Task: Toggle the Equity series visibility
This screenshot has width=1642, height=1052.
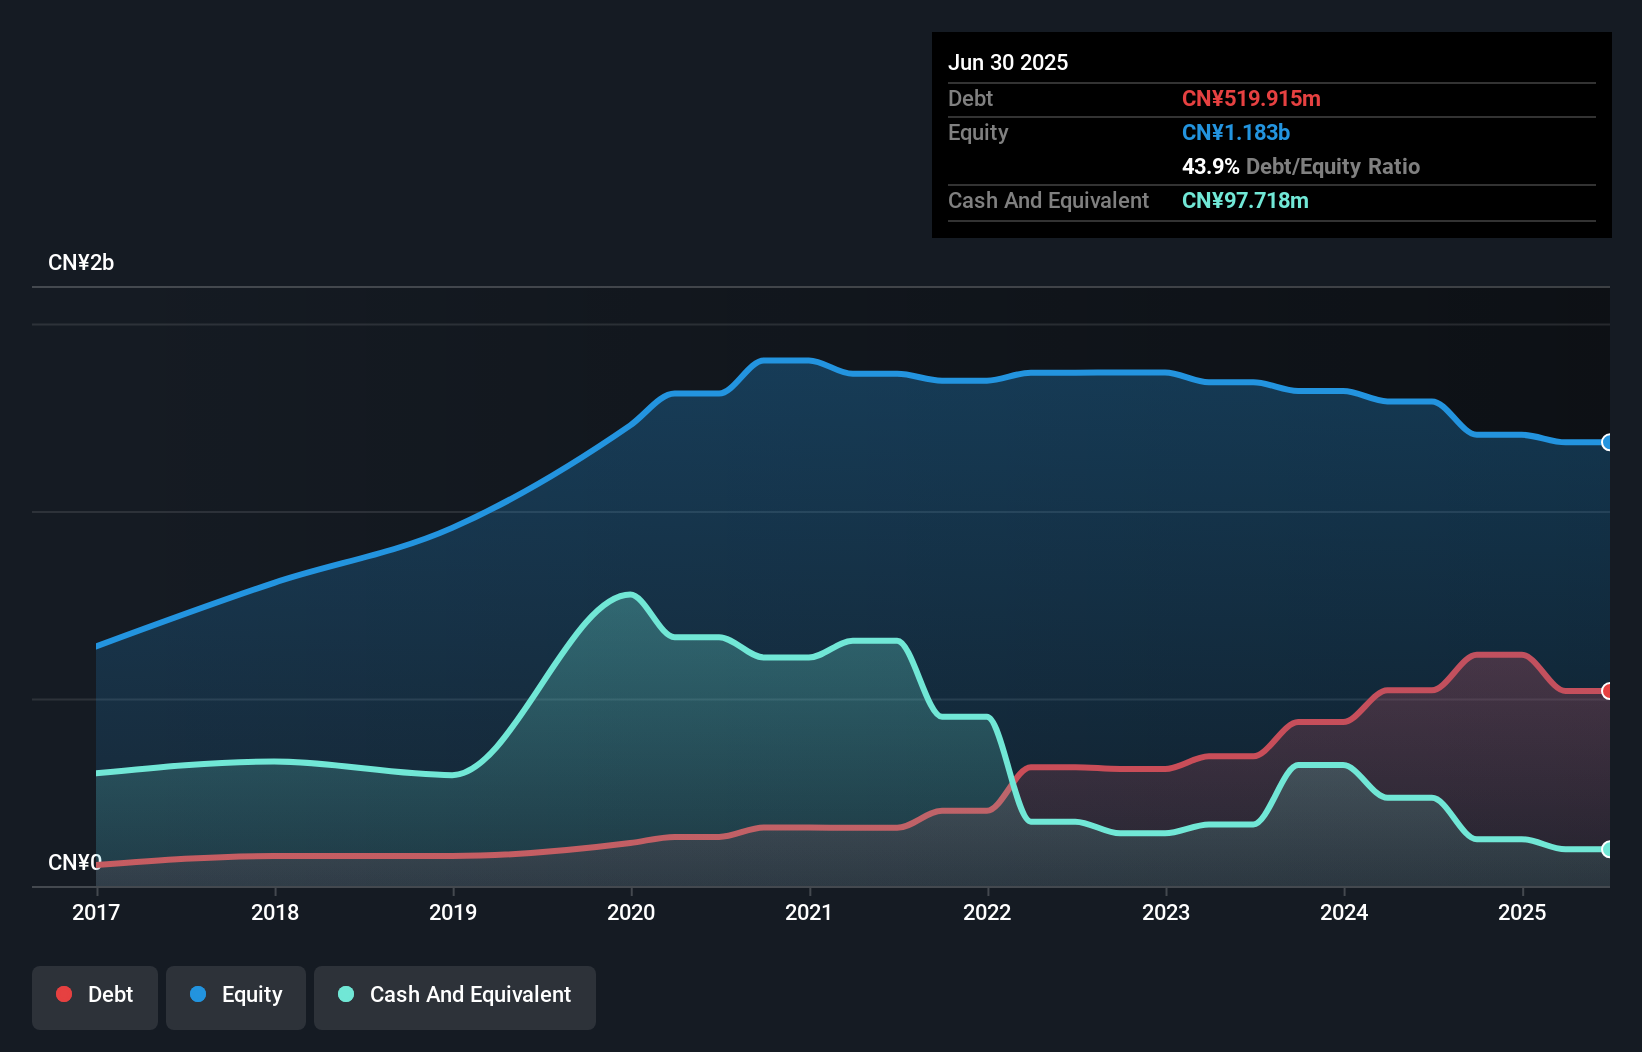Action: 235,994
